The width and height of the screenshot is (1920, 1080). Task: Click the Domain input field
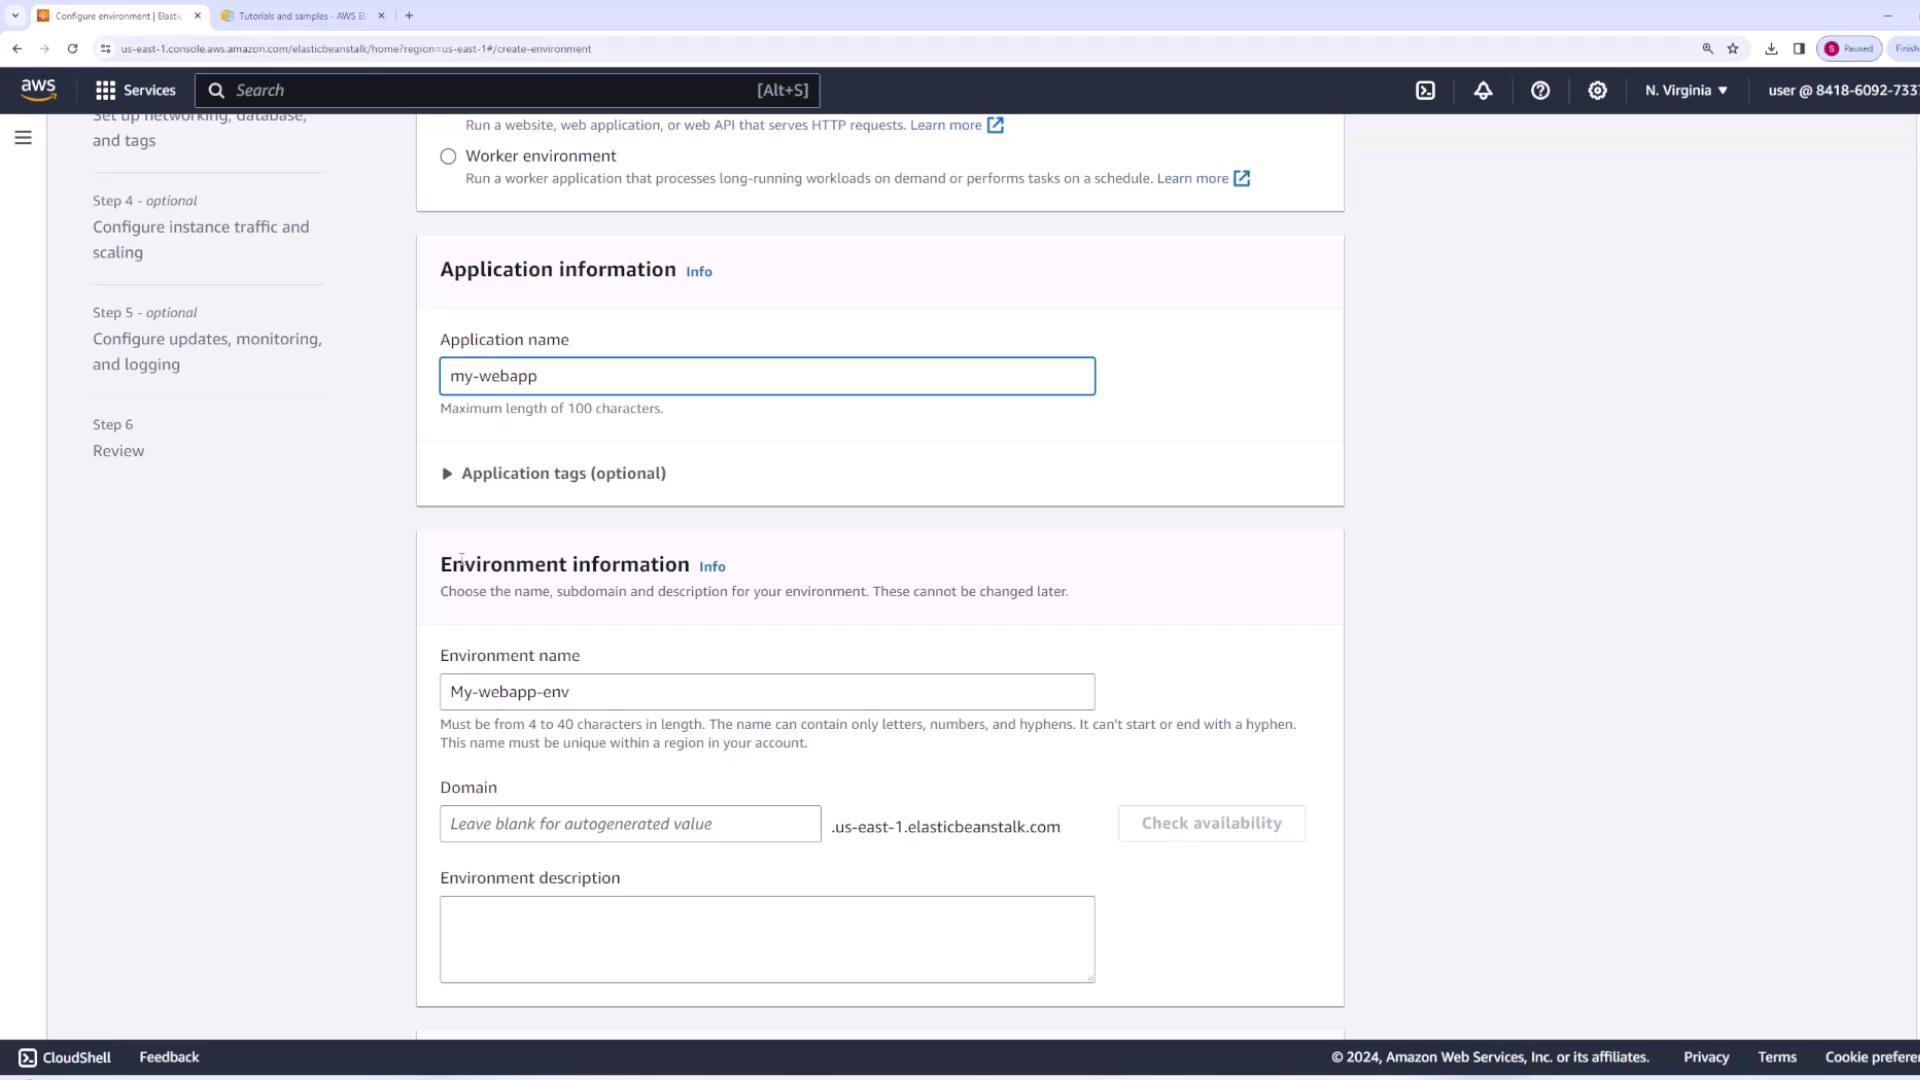pyautogui.click(x=630, y=824)
